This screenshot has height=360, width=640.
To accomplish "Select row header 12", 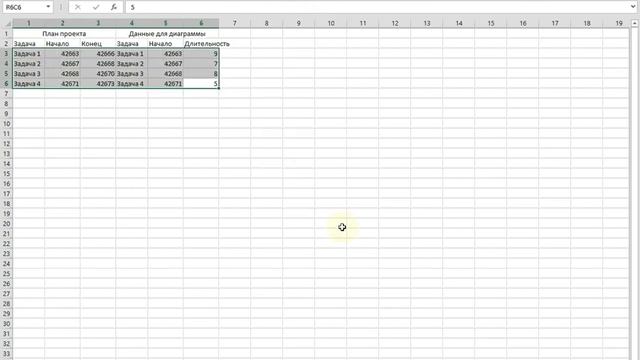I will click(6, 144).
